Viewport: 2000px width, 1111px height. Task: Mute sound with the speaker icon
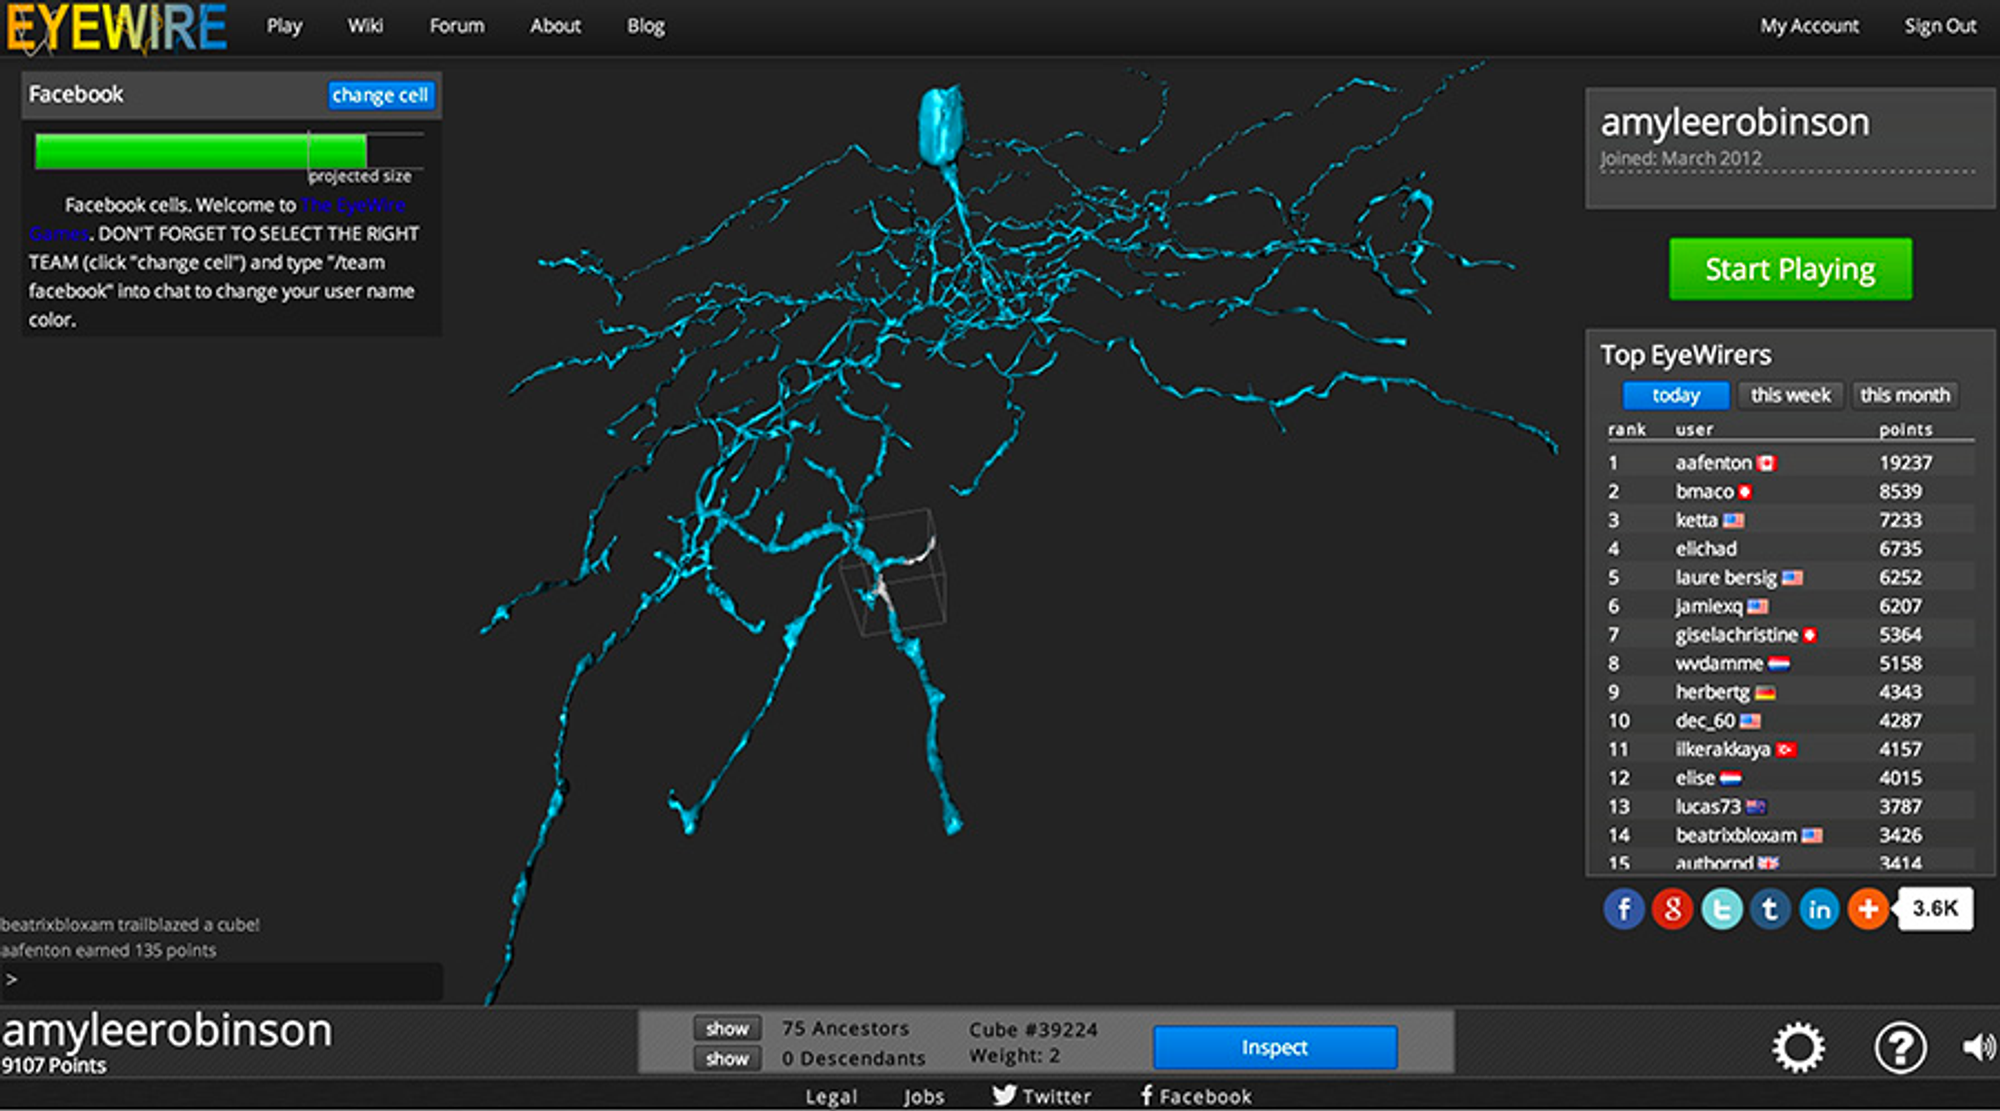1978,1047
